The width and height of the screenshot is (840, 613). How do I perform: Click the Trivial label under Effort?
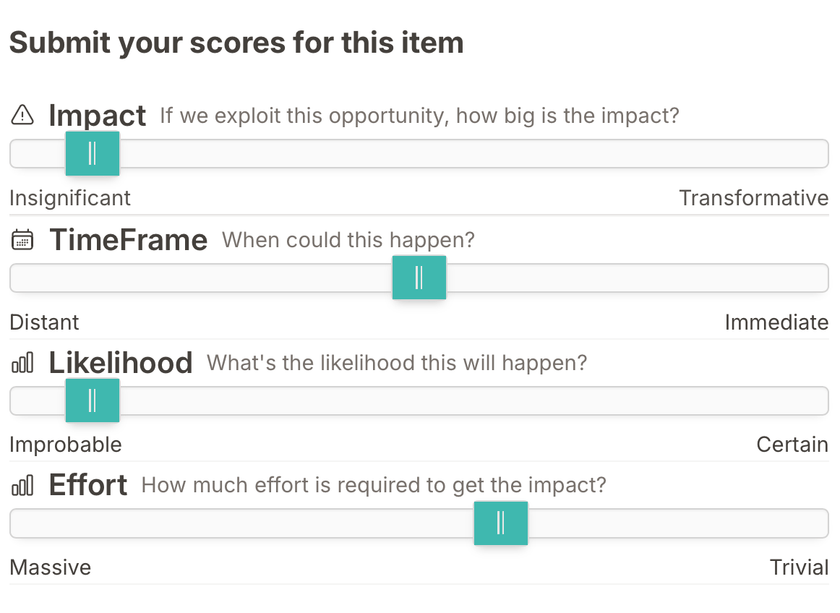click(x=799, y=568)
